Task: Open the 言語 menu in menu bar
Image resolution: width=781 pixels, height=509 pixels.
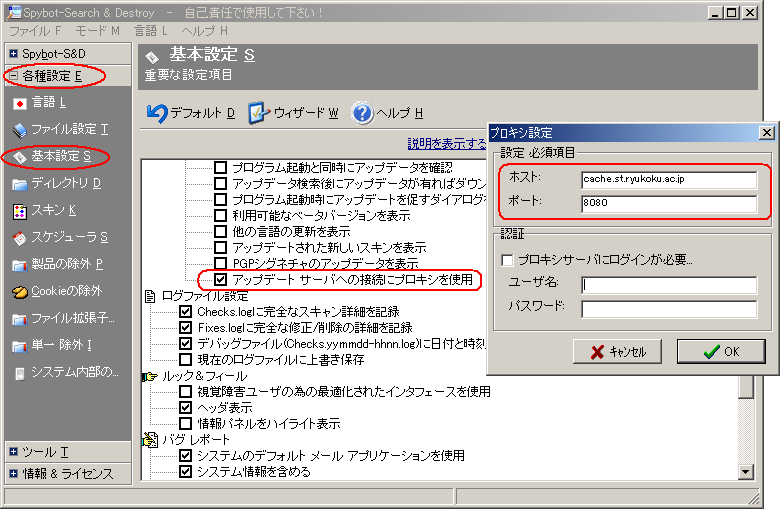Action: [151, 31]
